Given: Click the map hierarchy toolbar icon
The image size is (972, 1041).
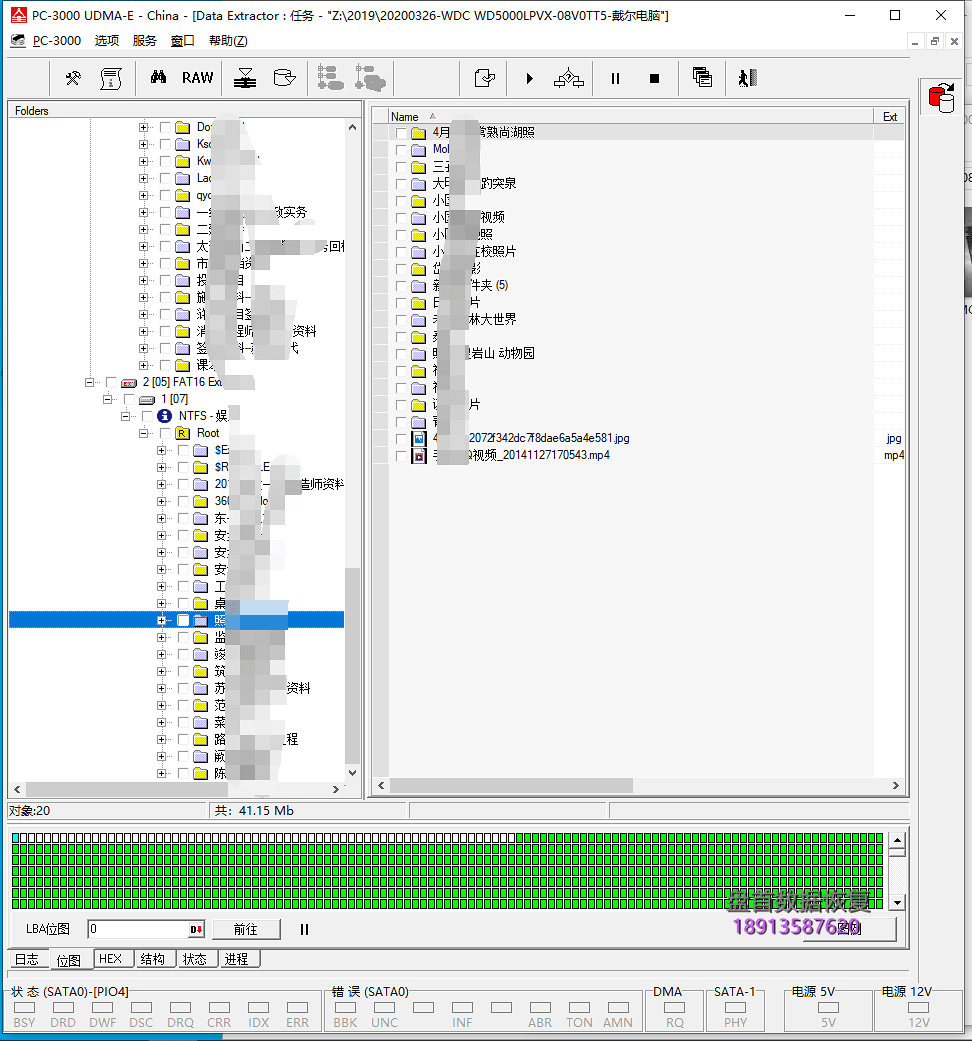Looking at the screenshot, I should point(569,78).
